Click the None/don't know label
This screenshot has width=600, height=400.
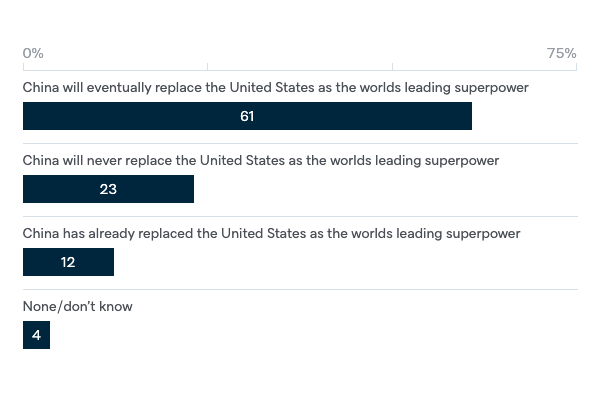pyautogui.click(x=78, y=306)
